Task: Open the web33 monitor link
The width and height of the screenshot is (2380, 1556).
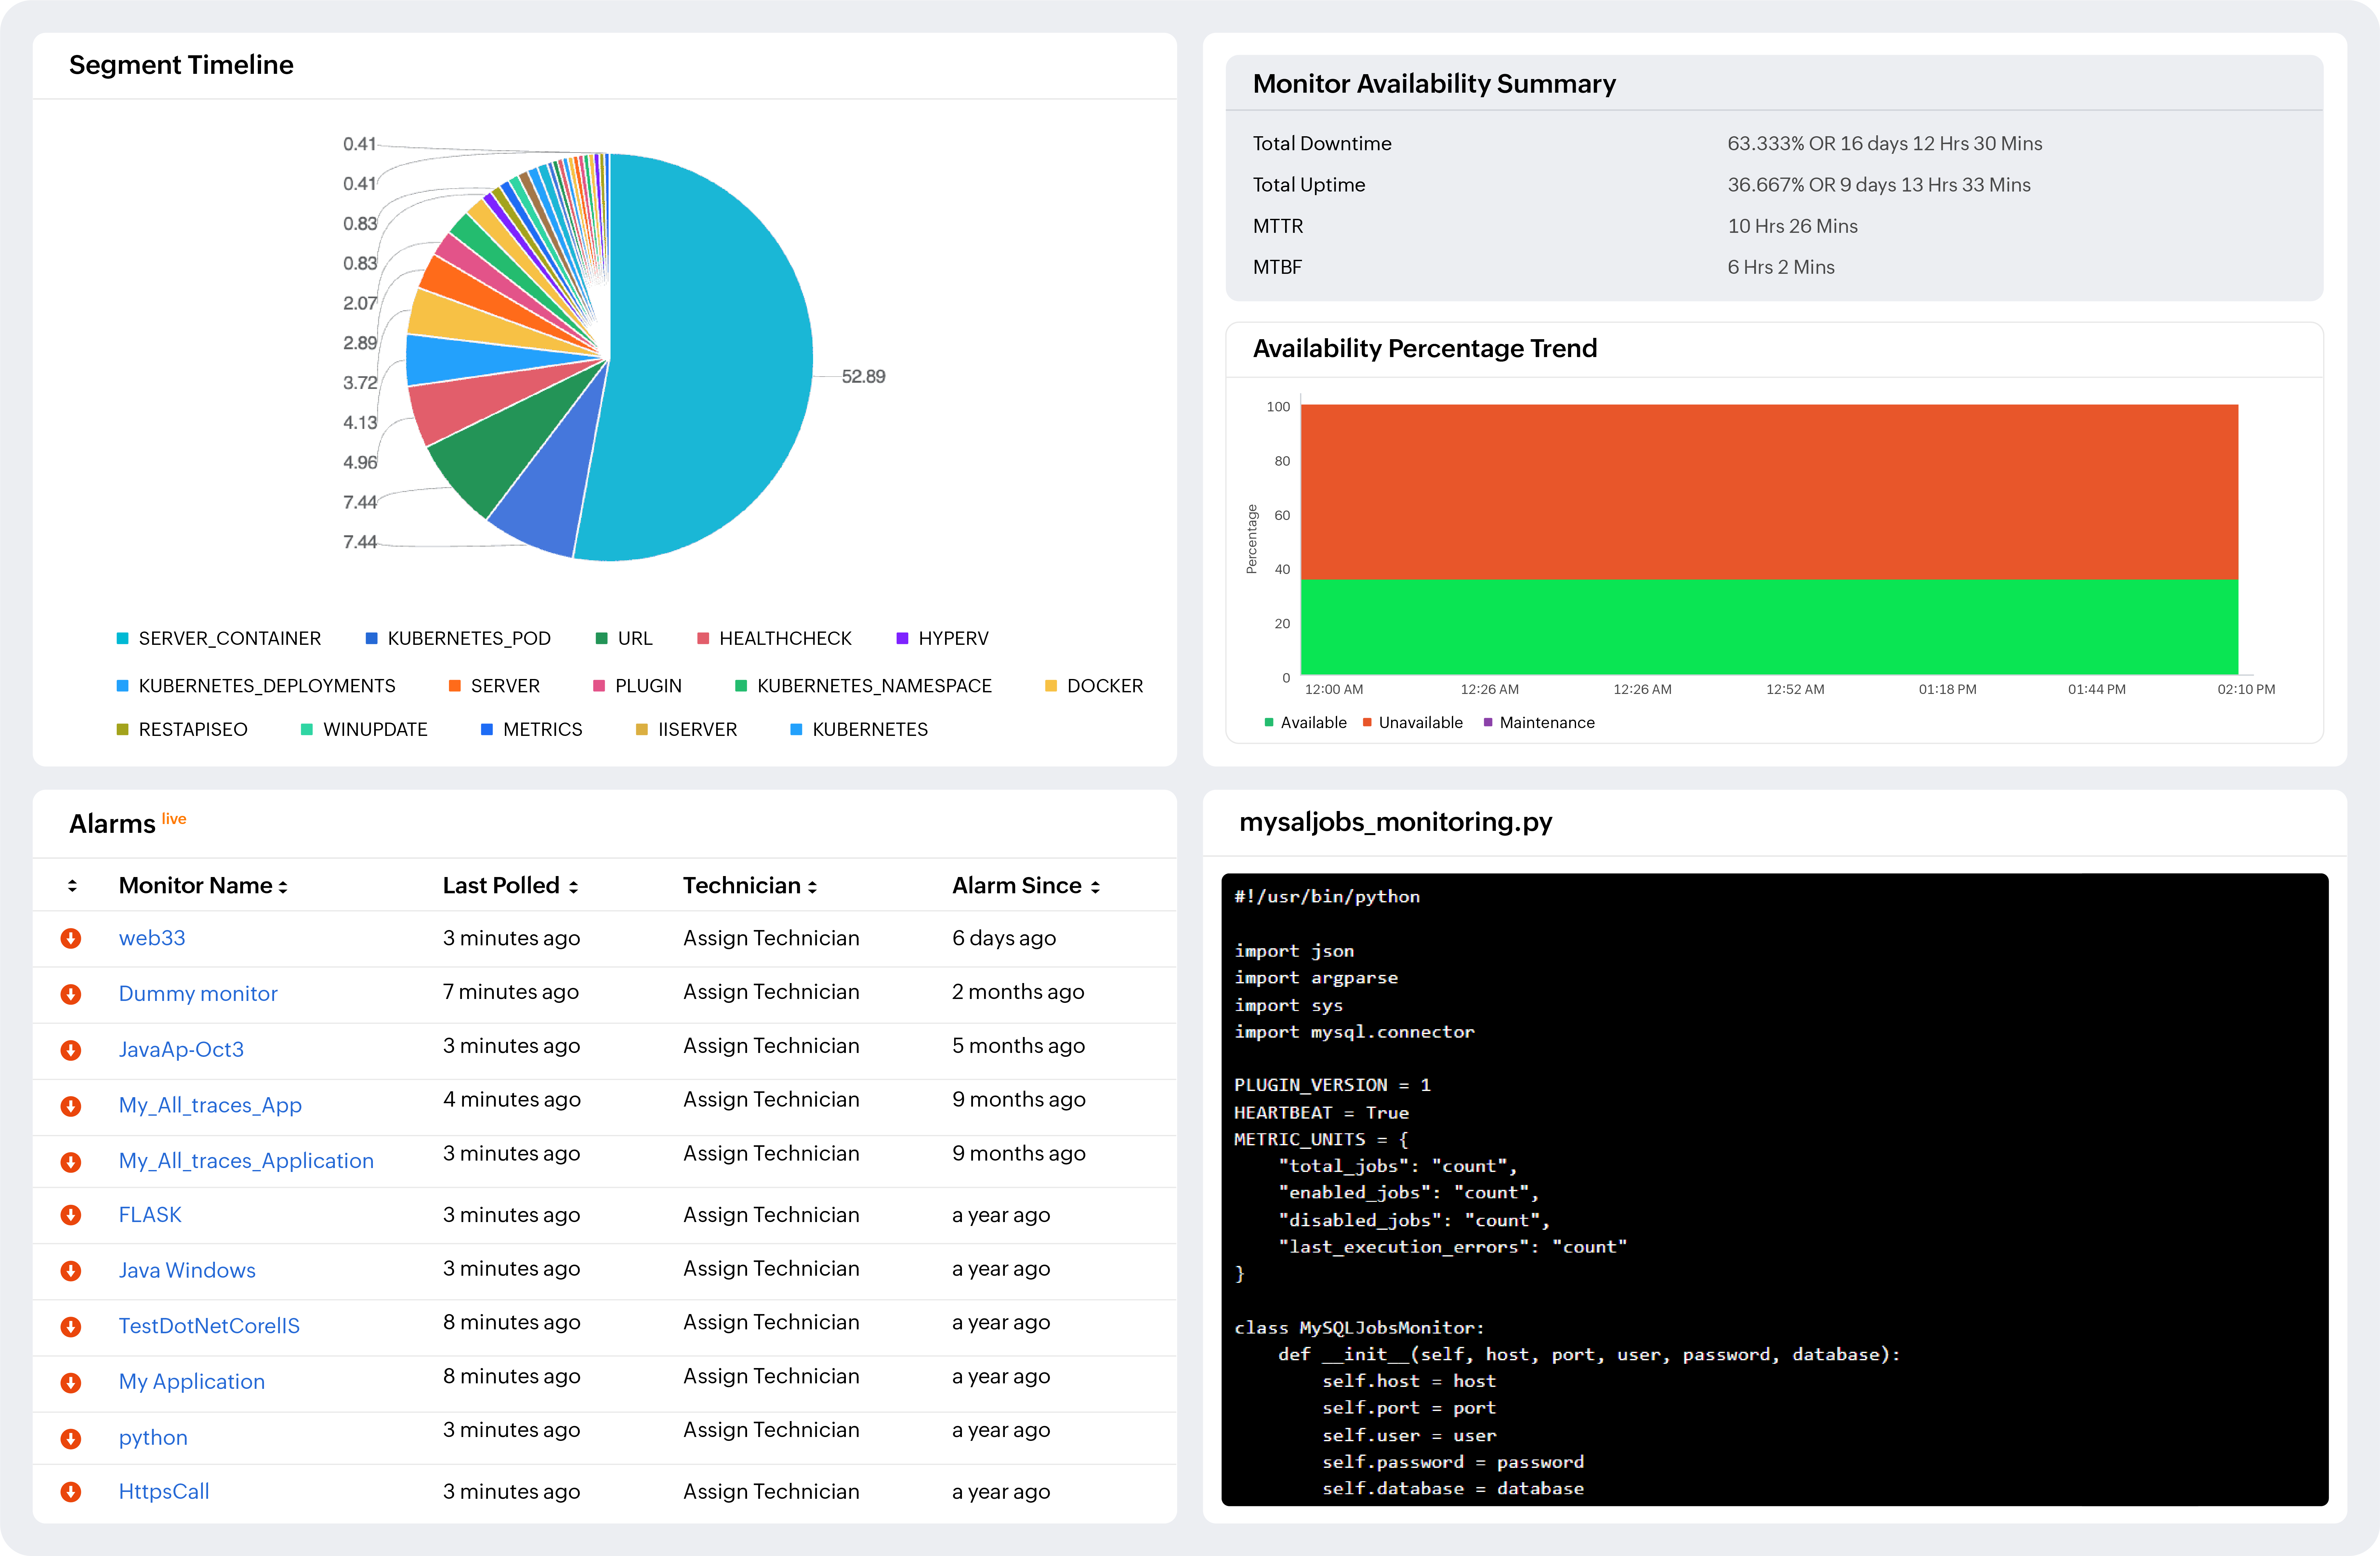Action: (x=152, y=938)
